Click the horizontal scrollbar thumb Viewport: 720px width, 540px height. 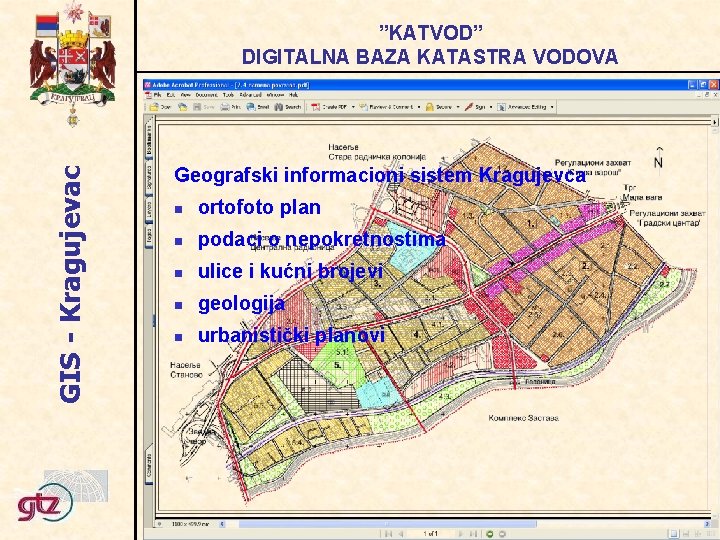pyautogui.click(x=387, y=524)
